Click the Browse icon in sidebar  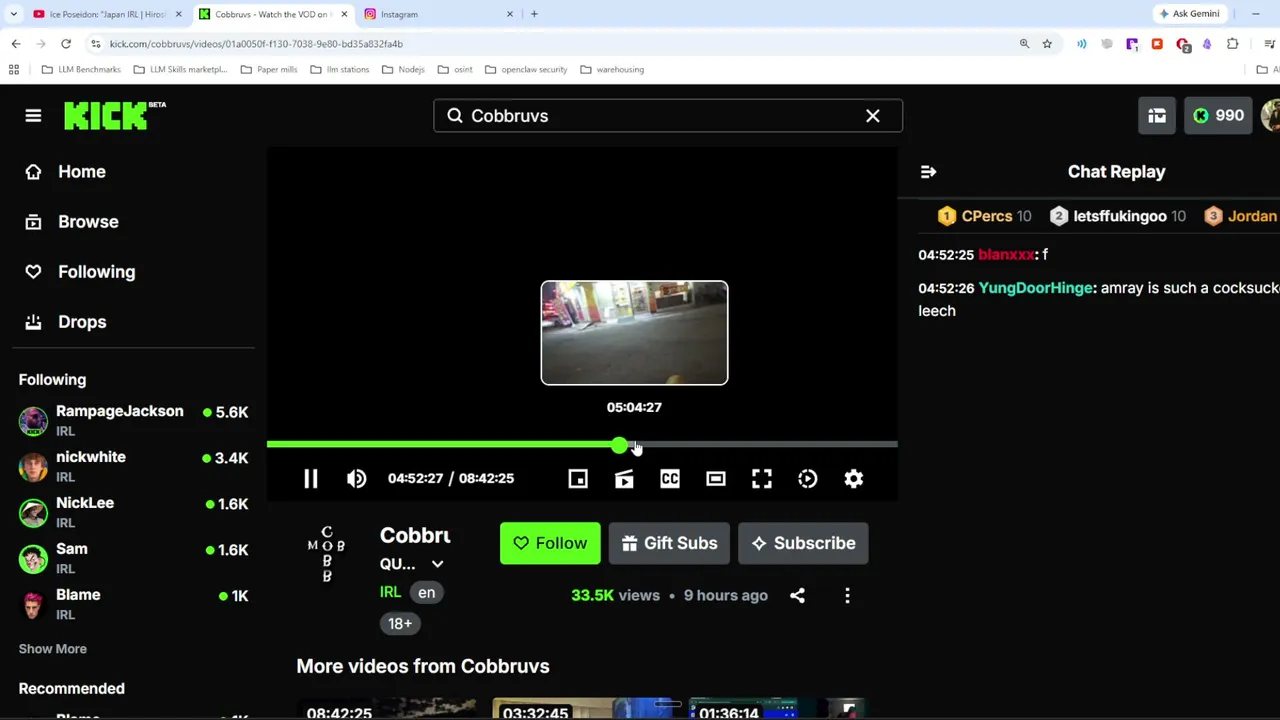tap(33, 222)
